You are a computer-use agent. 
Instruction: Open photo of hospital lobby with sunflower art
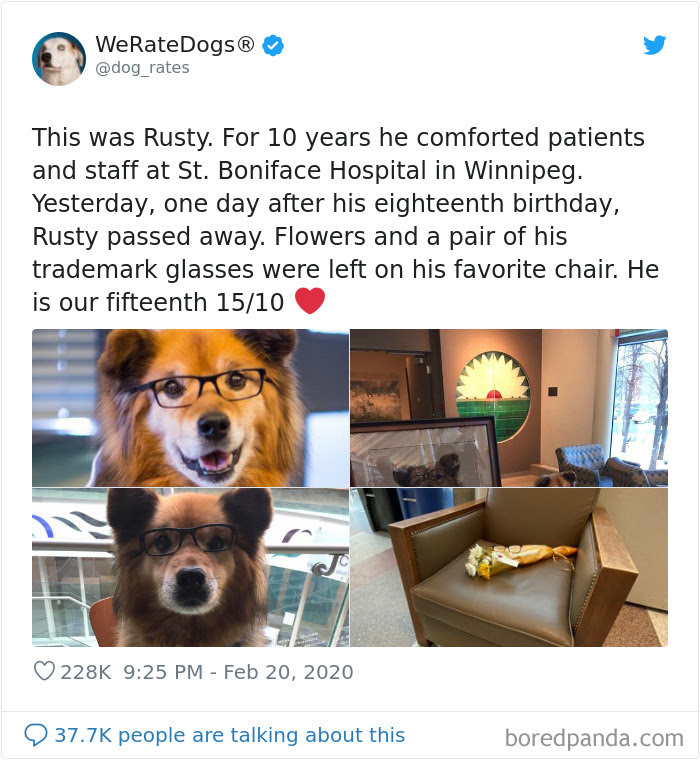point(509,408)
